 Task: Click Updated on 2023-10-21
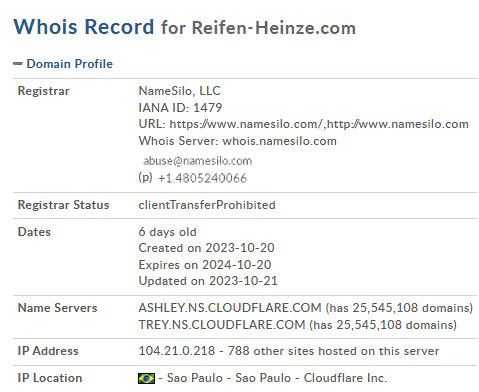coord(208,281)
